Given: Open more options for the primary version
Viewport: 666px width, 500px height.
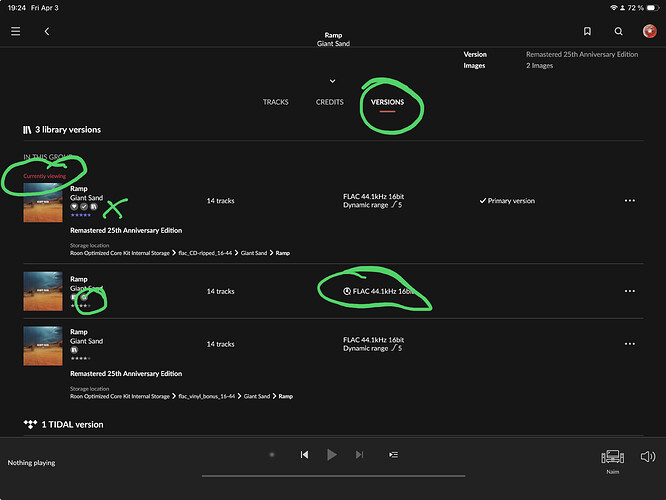Looking at the screenshot, I should click(630, 201).
